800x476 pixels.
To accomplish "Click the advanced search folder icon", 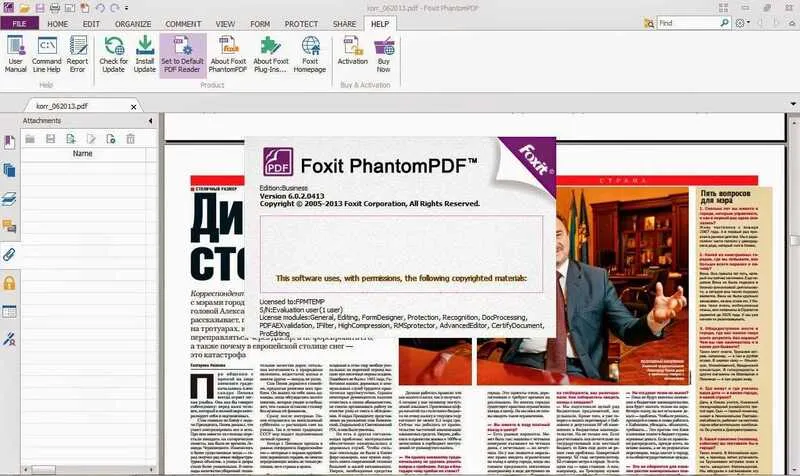I will 649,23.
